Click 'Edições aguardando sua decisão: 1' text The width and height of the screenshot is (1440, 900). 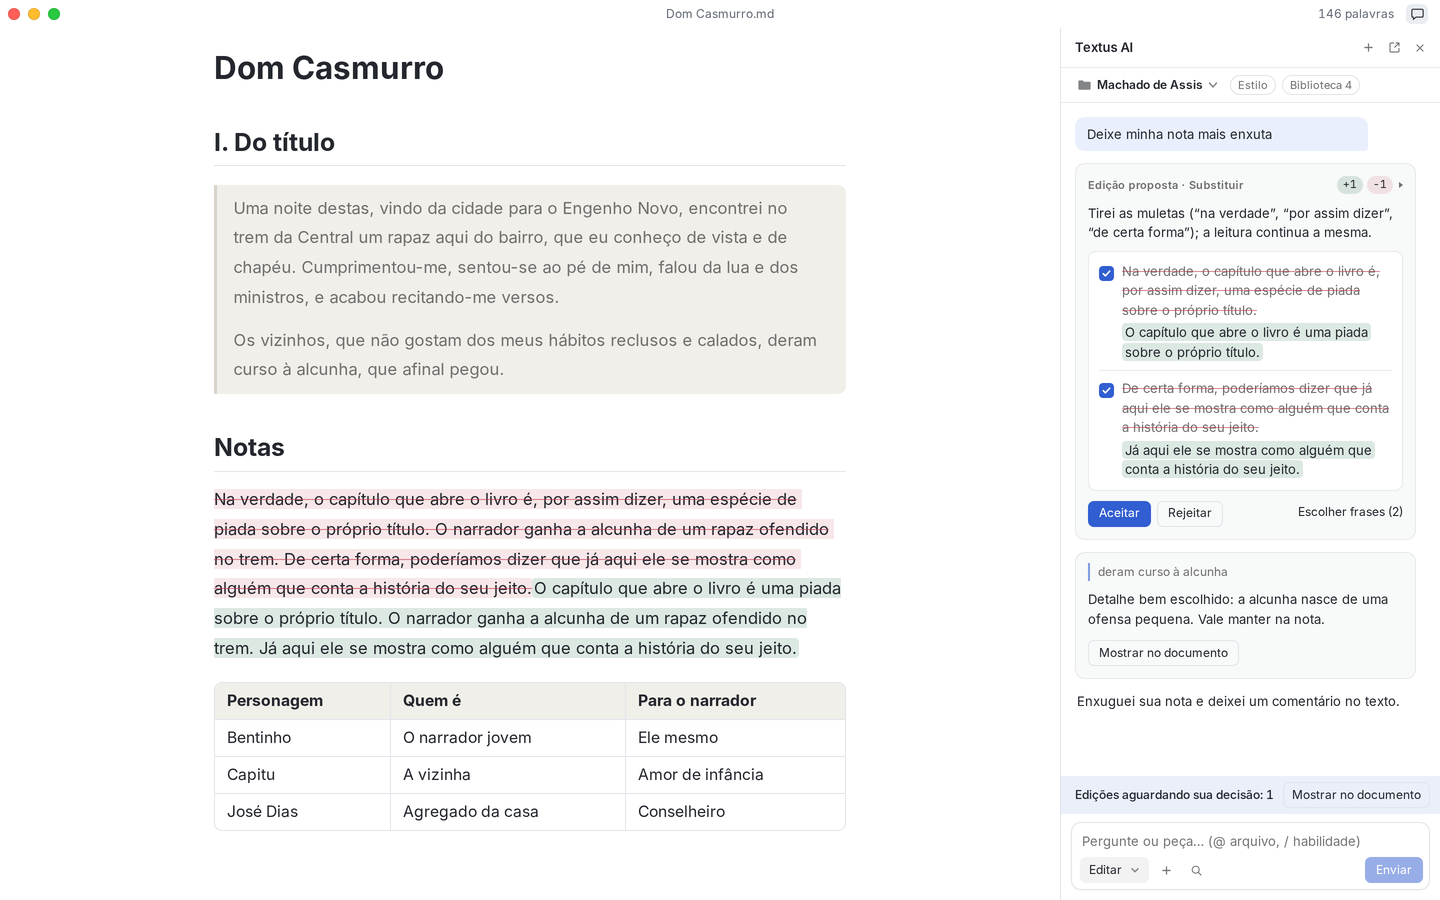[1174, 795]
